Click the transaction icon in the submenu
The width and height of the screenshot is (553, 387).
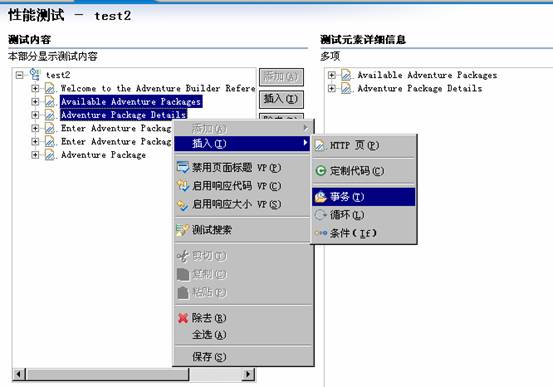point(320,196)
